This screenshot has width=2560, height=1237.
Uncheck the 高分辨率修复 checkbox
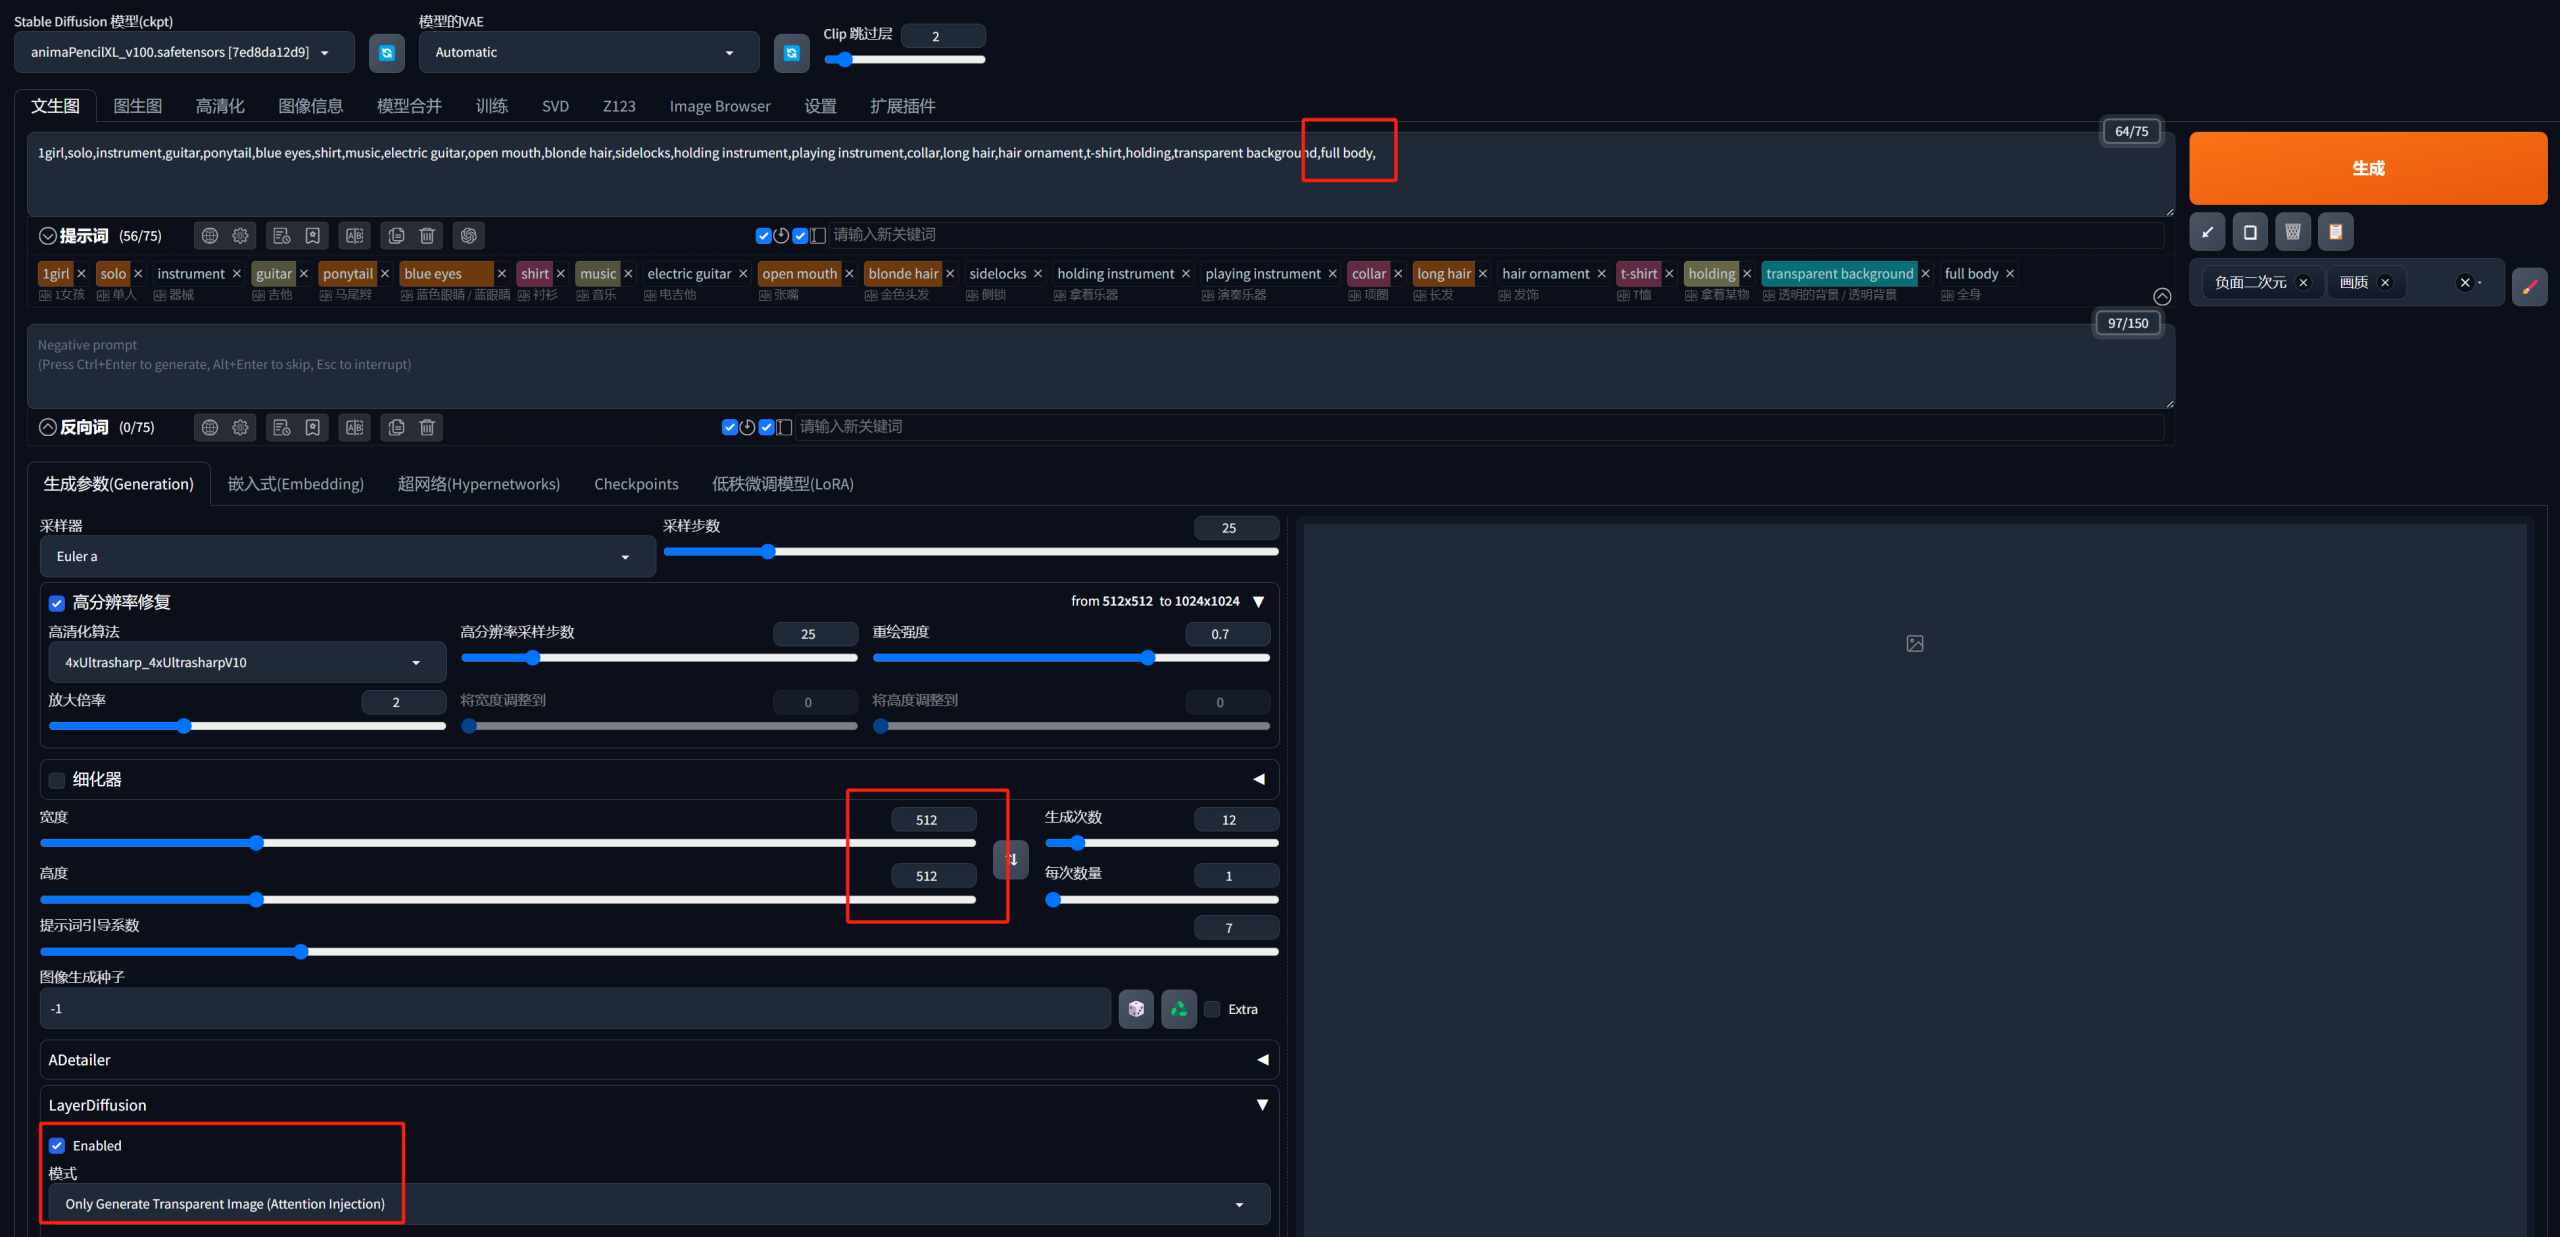tap(57, 603)
